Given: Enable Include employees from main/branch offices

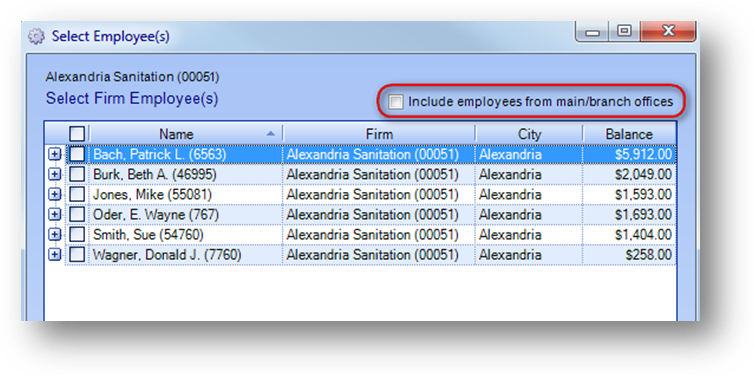Looking at the screenshot, I should tap(396, 102).
